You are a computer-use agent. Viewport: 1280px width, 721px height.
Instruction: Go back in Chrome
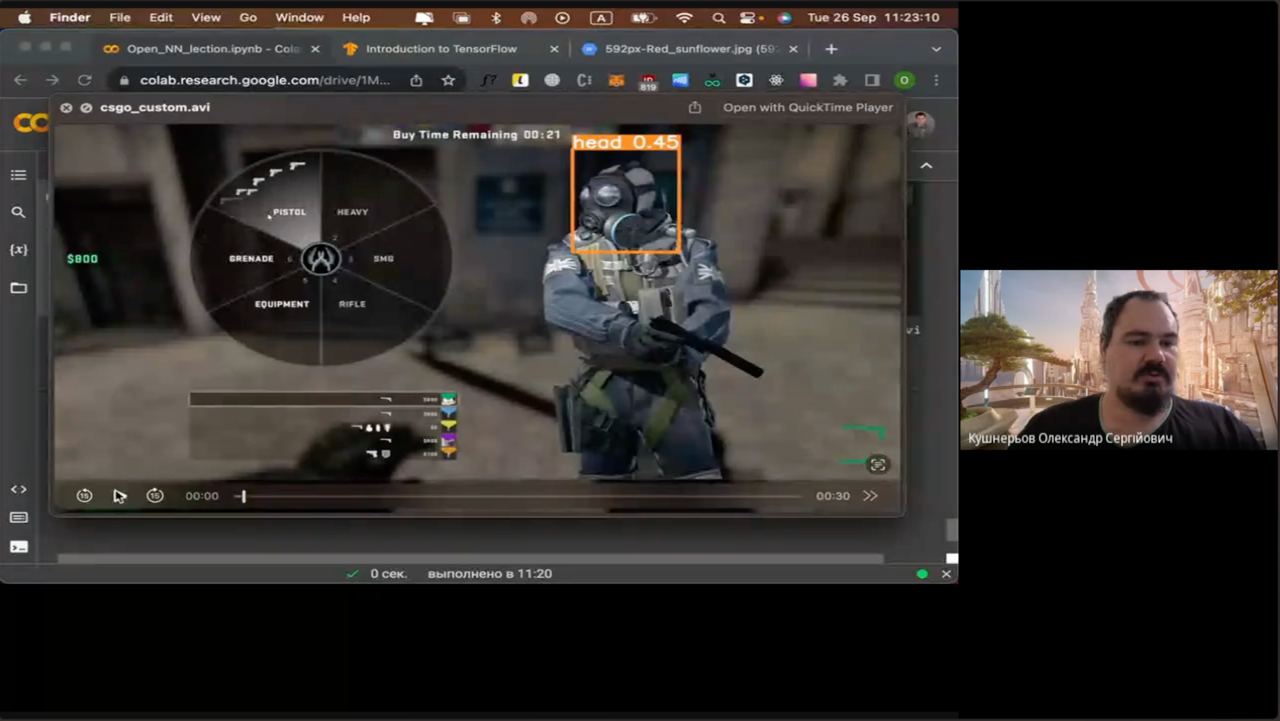tap(21, 80)
